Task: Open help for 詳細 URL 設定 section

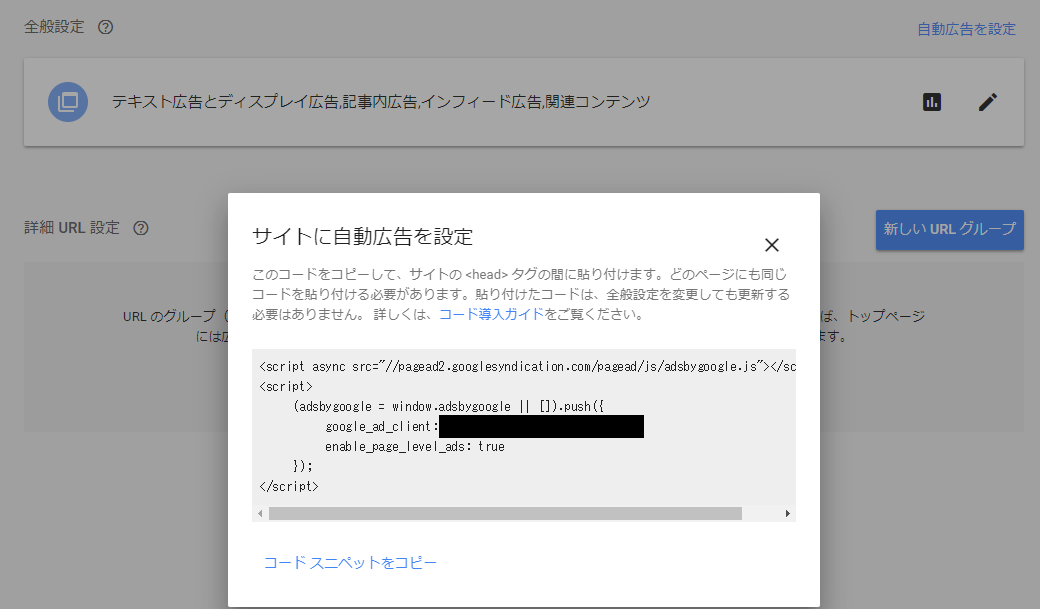Action: pos(141,228)
